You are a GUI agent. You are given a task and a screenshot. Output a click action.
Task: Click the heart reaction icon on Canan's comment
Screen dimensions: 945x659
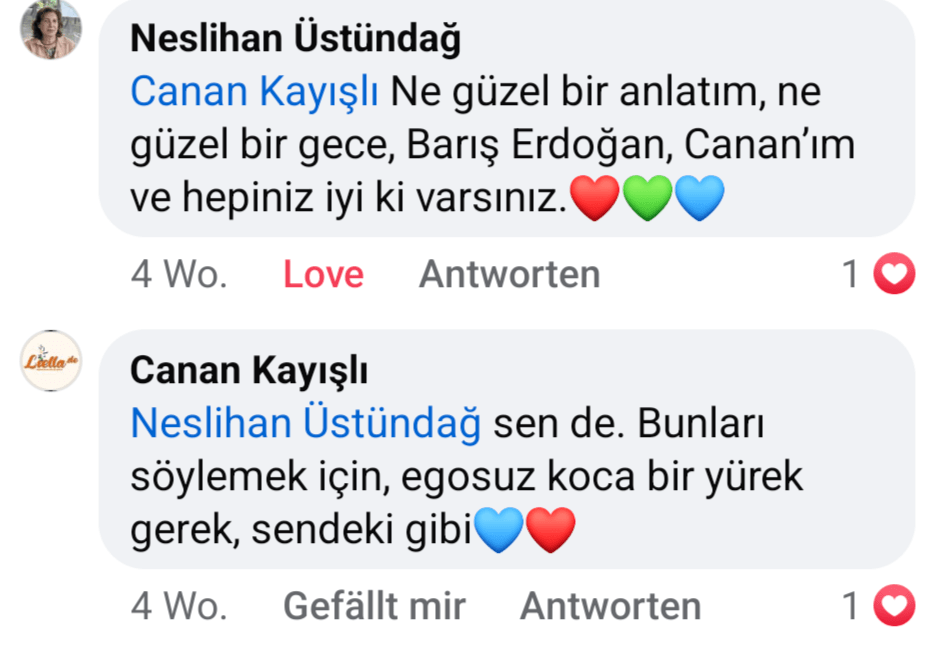(894, 606)
